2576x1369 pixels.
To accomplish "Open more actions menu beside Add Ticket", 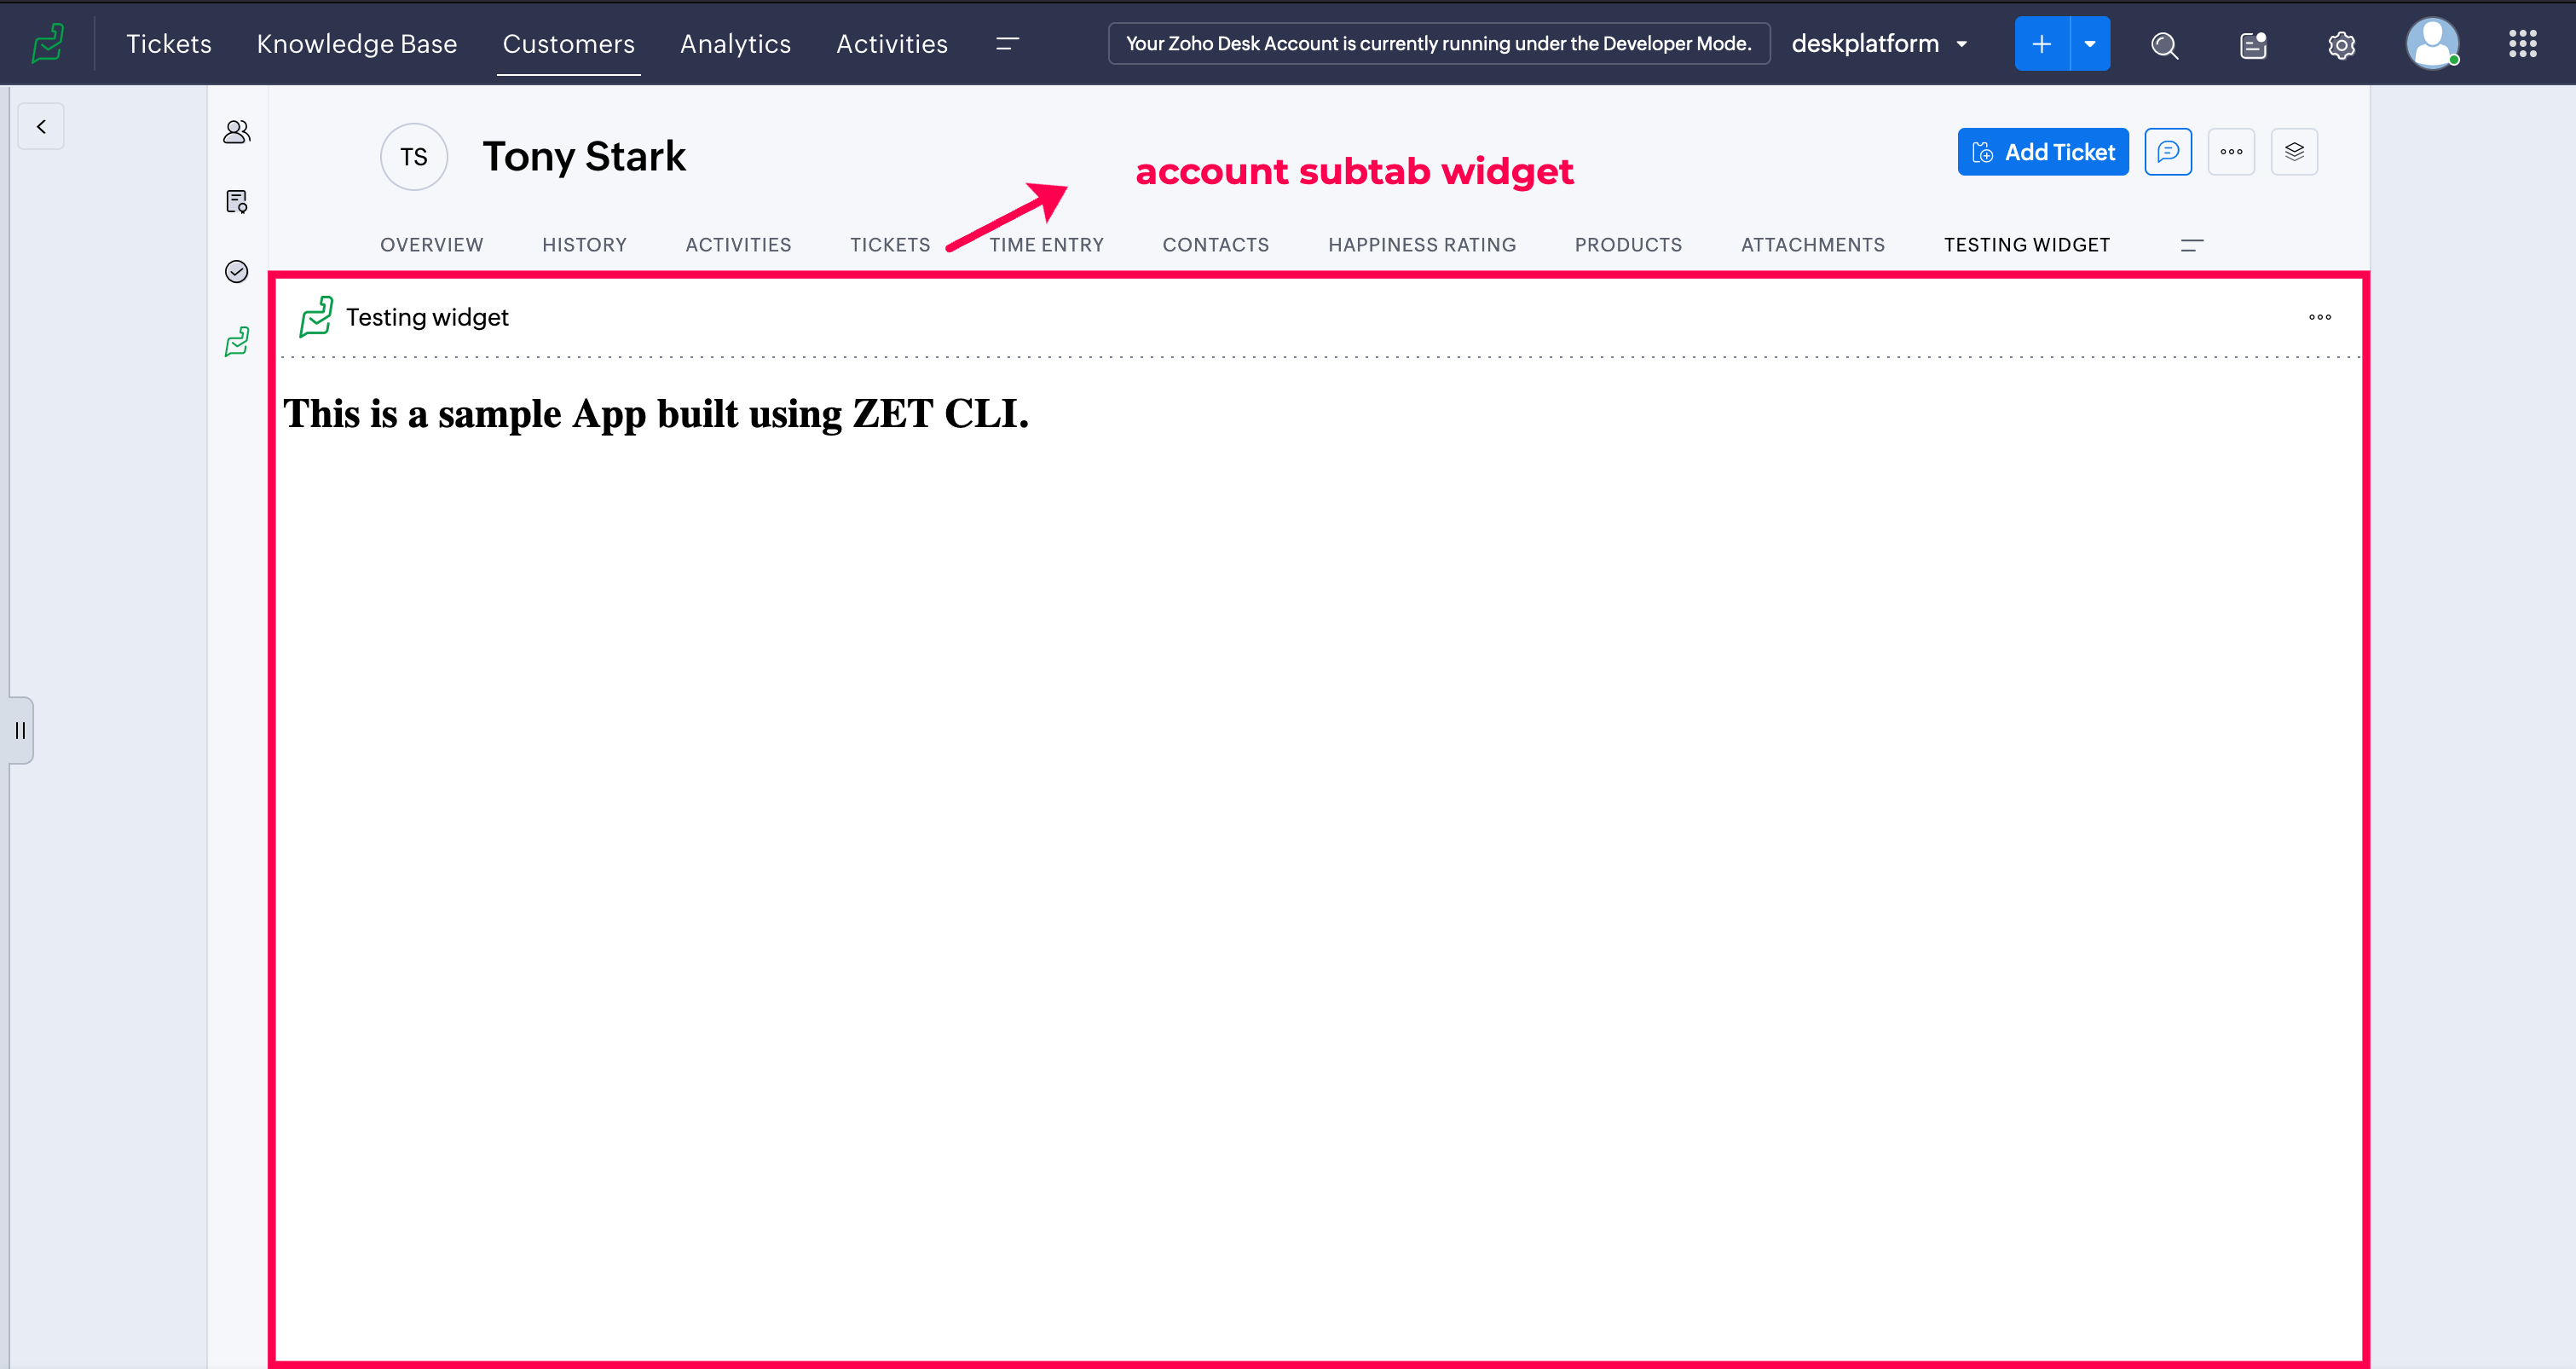I will (x=2231, y=151).
